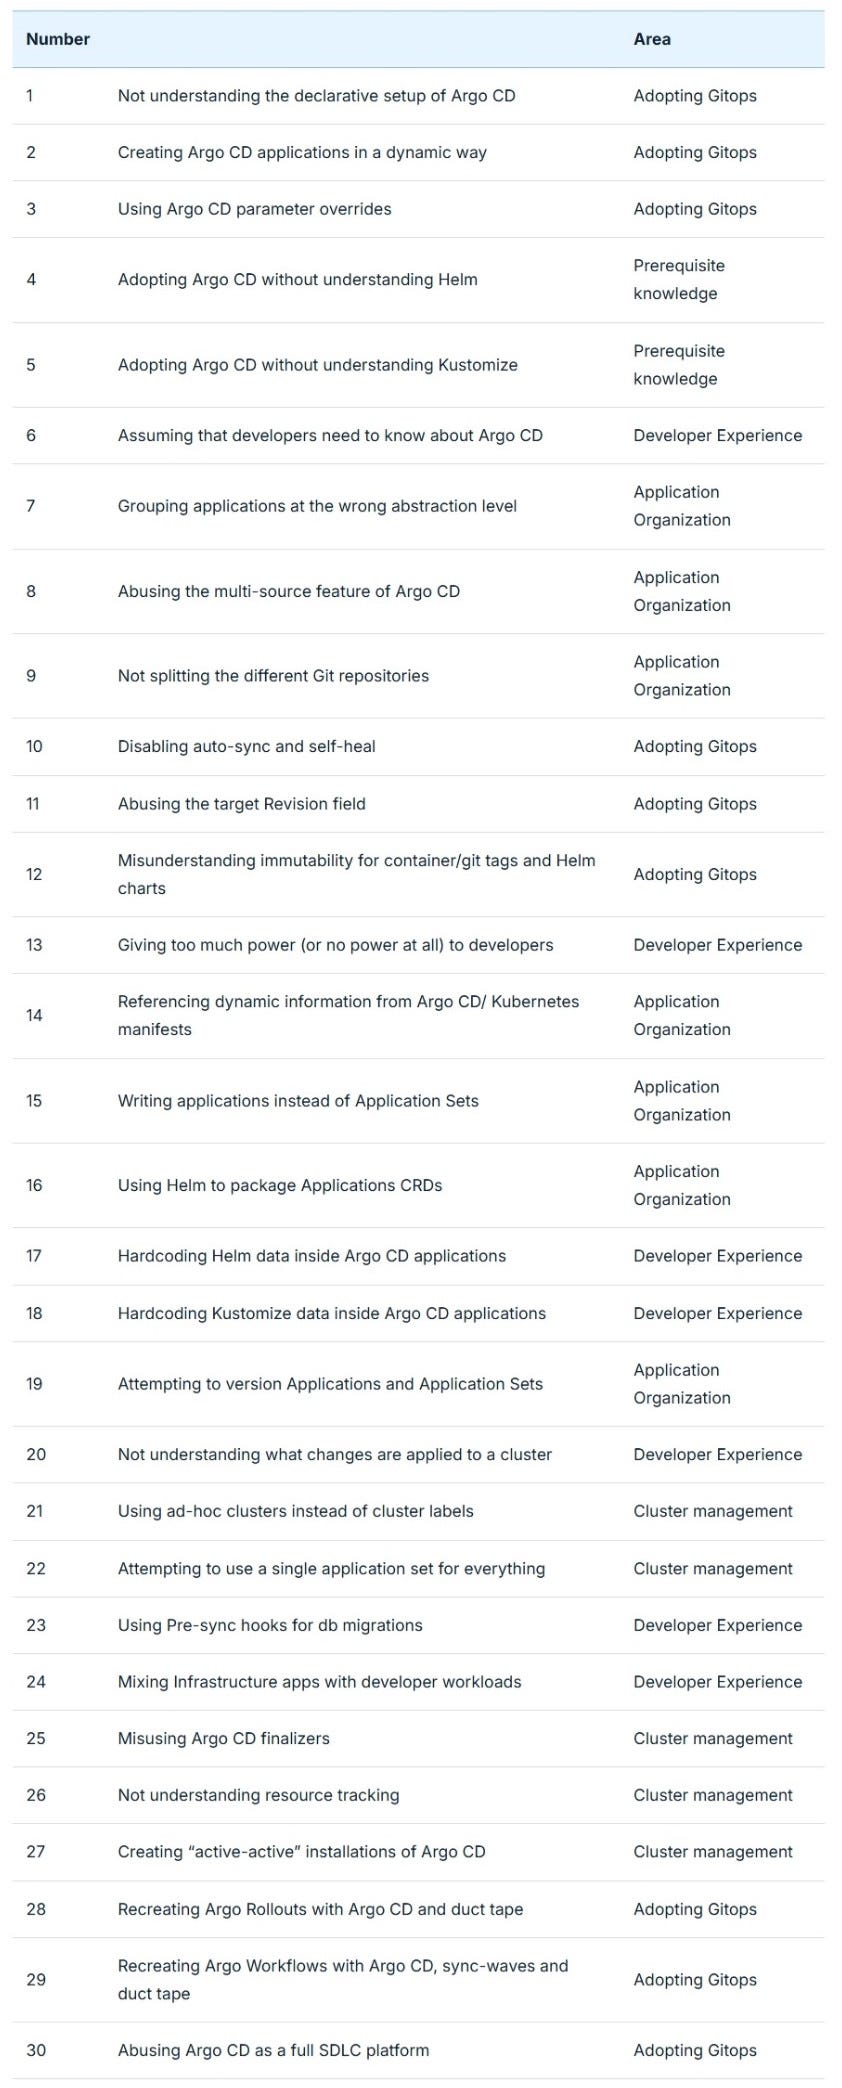Click 'Creating Argo CD applications in a dynamic way'
Image resolution: width=842 pixels, height=2088 pixels.
302,152
